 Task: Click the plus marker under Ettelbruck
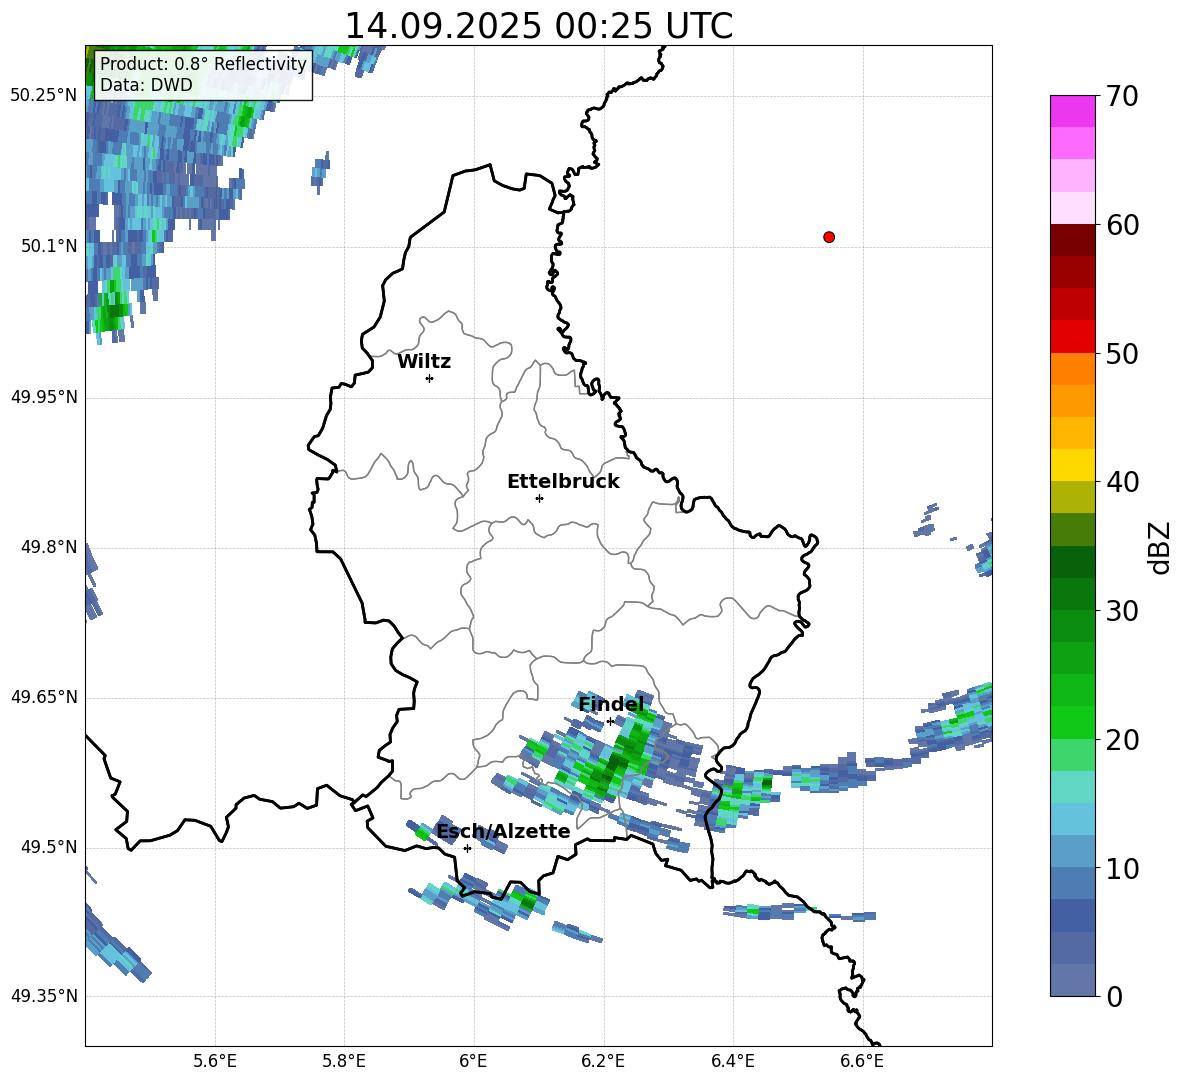pyautogui.click(x=539, y=498)
